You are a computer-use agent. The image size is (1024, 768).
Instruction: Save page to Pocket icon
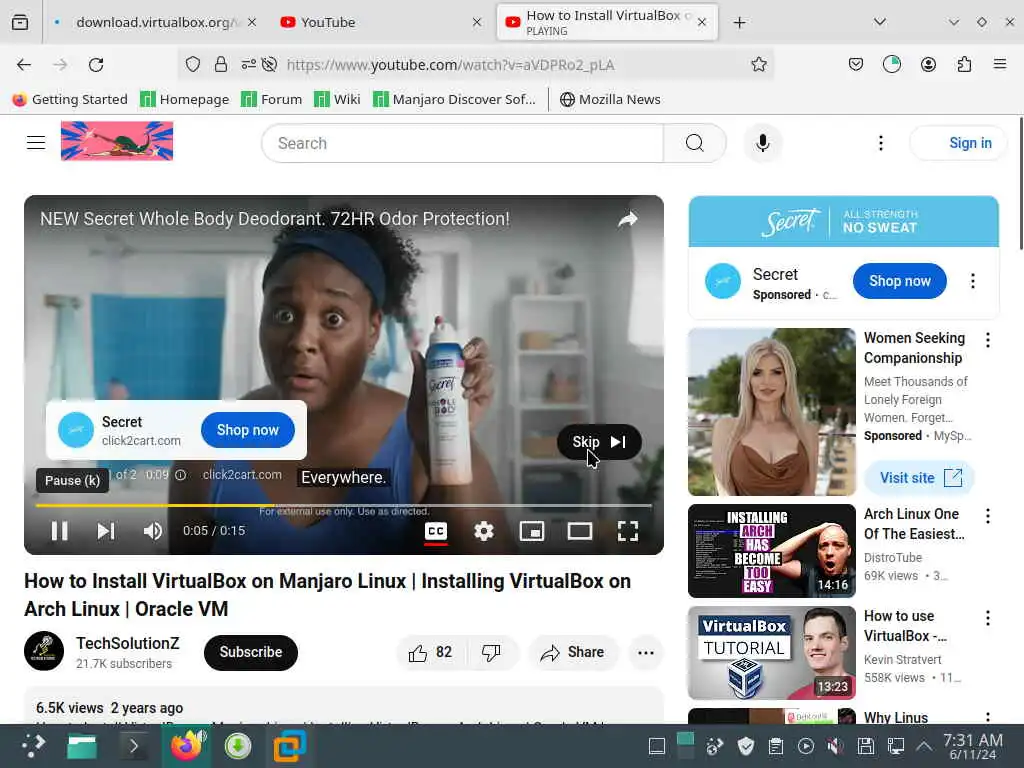pyautogui.click(x=856, y=64)
